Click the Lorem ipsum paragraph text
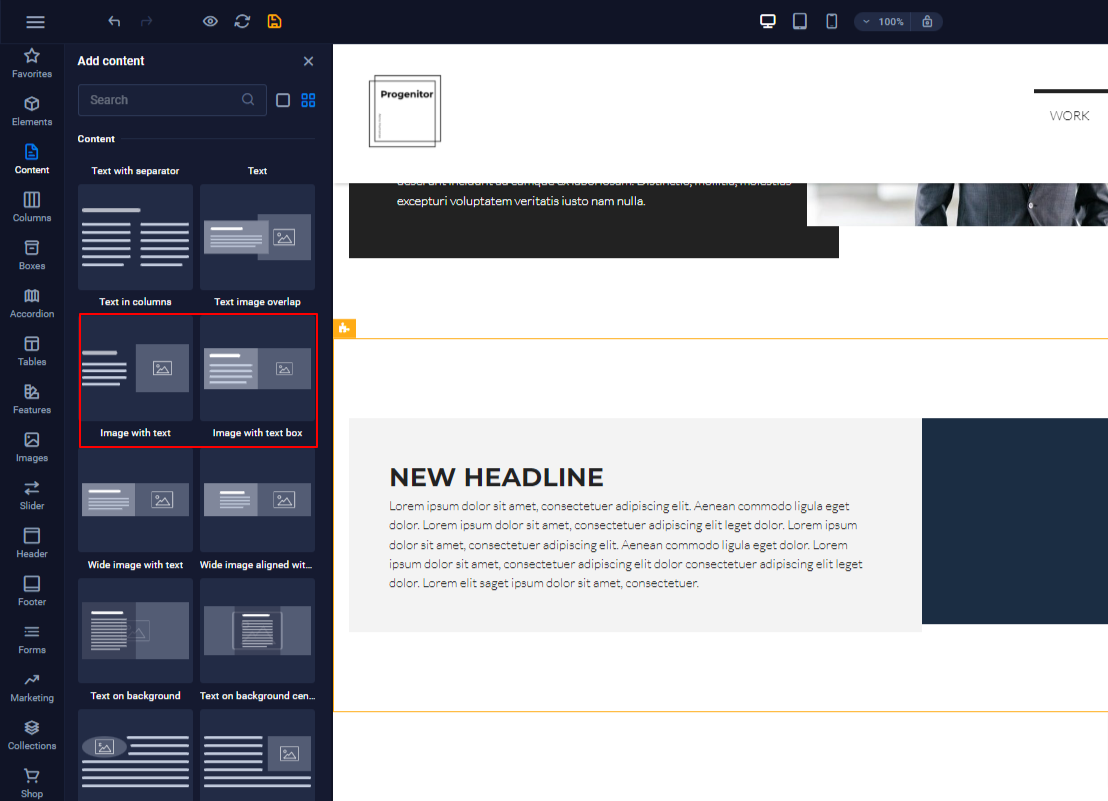 pos(625,545)
